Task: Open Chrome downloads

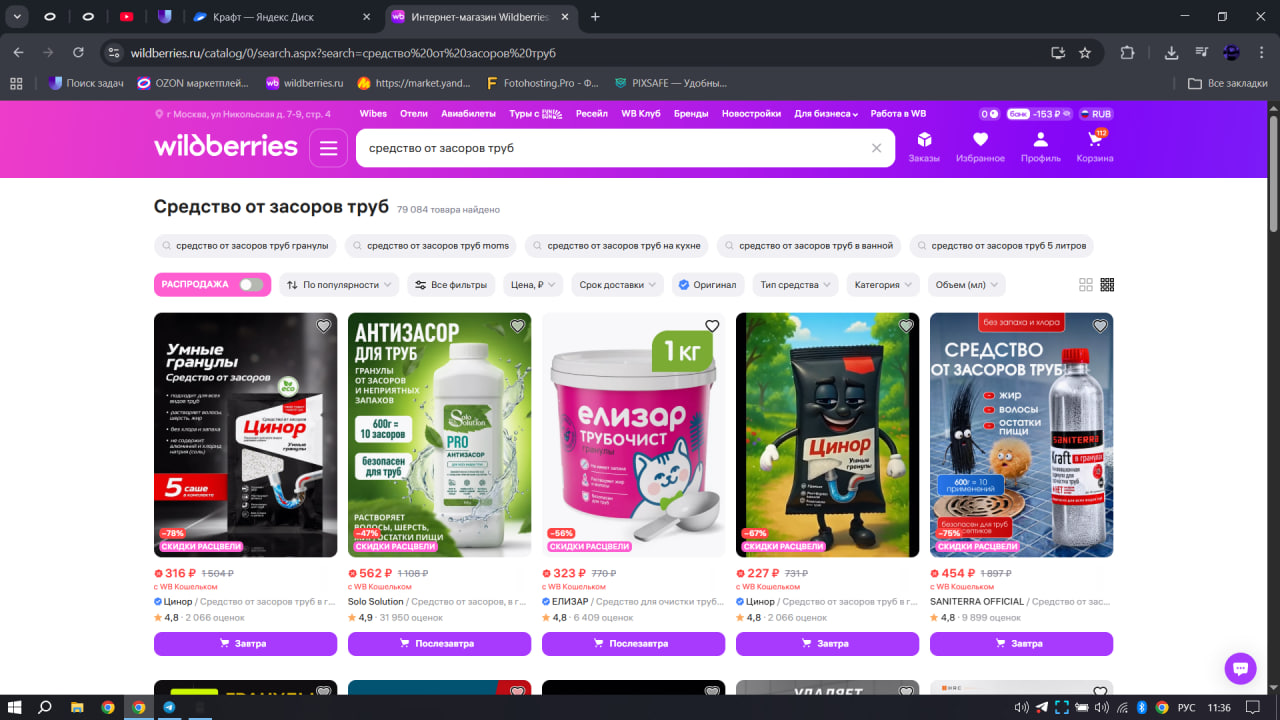Action: (x=1172, y=53)
